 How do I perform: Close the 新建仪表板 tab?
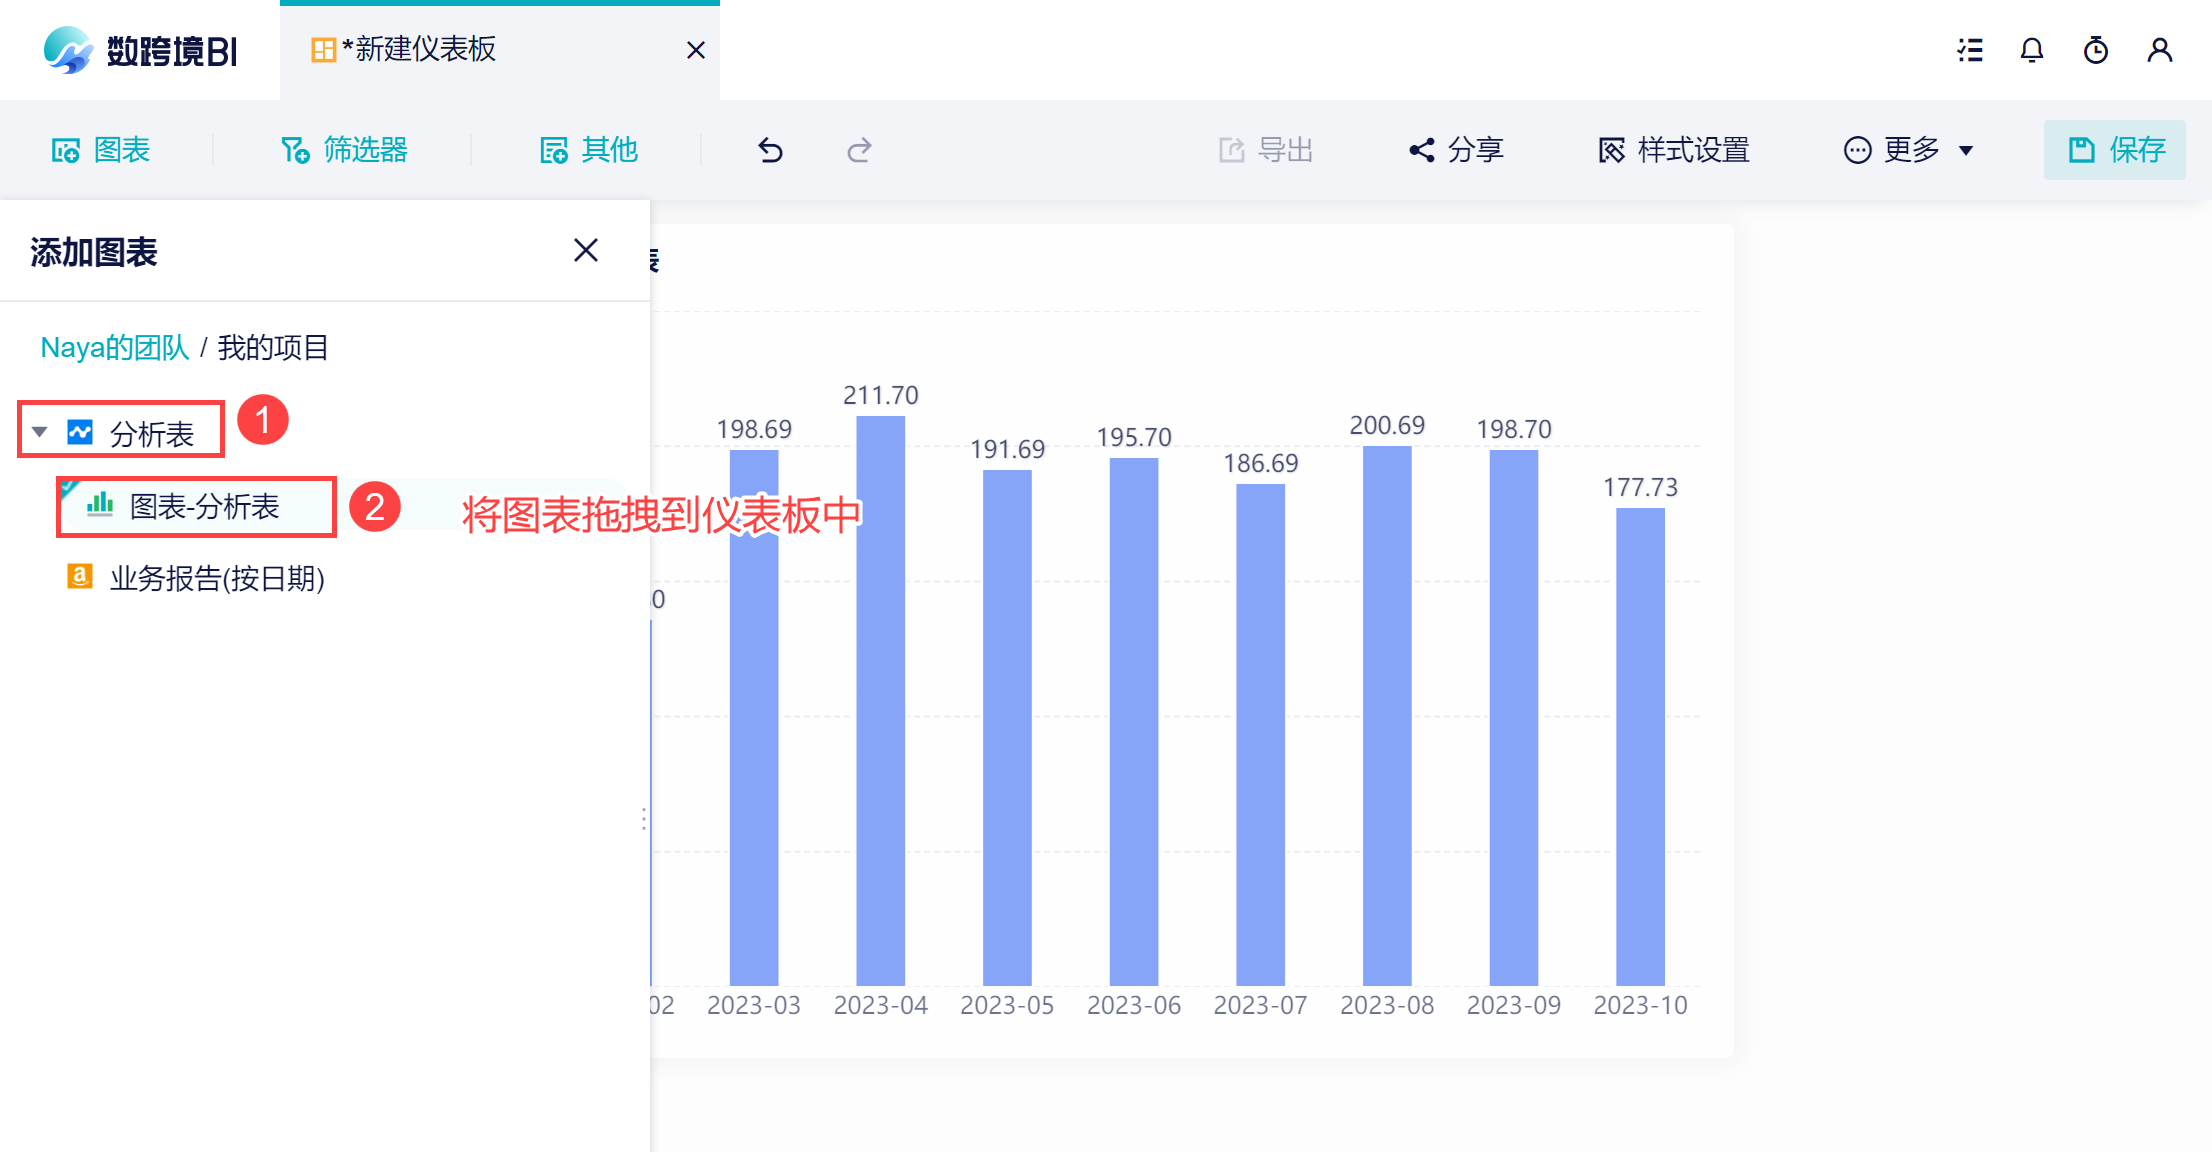tap(696, 50)
